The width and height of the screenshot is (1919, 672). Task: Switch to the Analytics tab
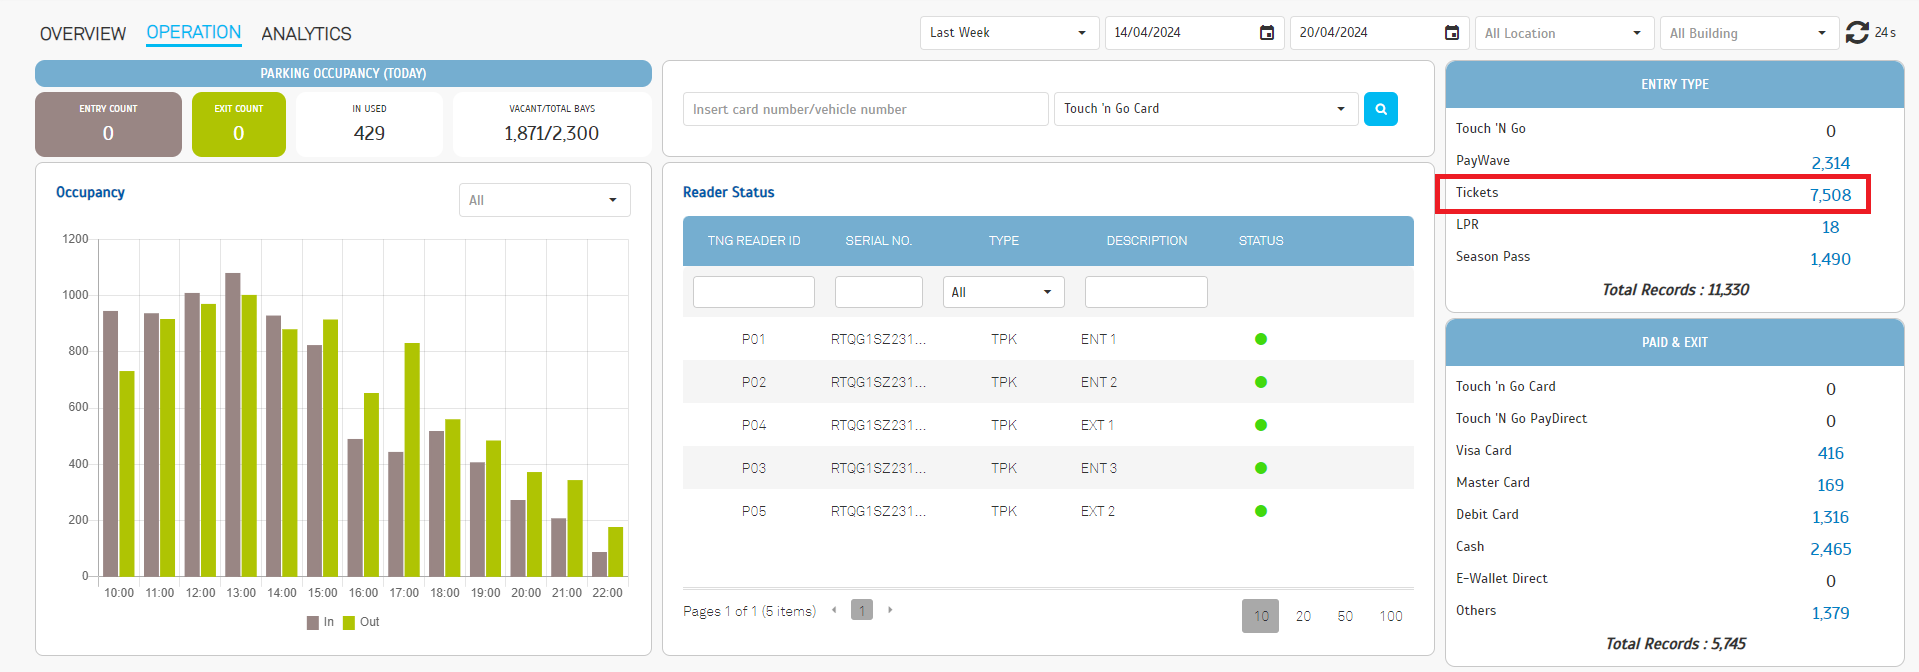306,34
